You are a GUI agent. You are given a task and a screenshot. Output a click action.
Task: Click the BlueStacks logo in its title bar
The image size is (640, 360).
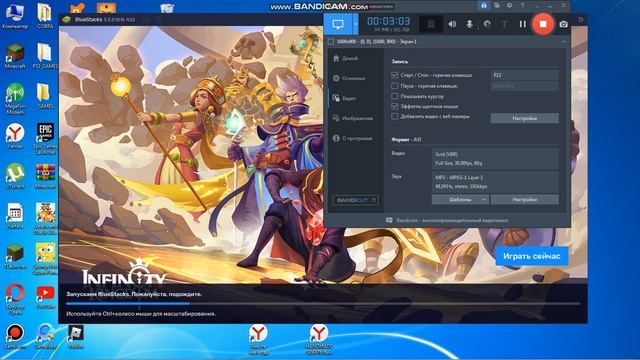66,19
